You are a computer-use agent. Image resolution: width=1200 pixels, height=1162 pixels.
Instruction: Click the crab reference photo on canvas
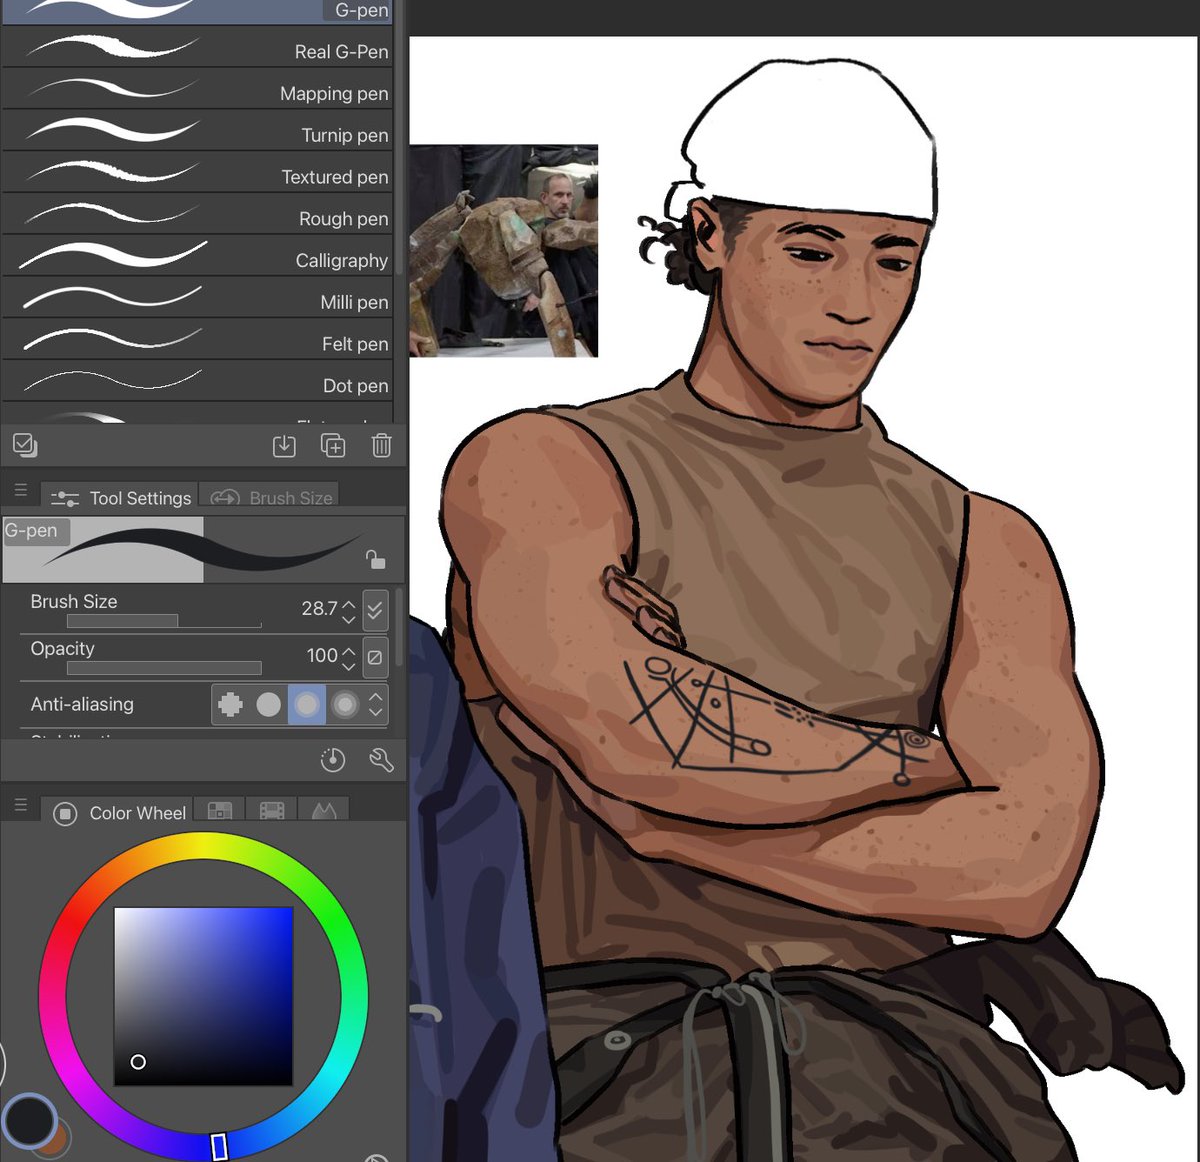tap(503, 250)
